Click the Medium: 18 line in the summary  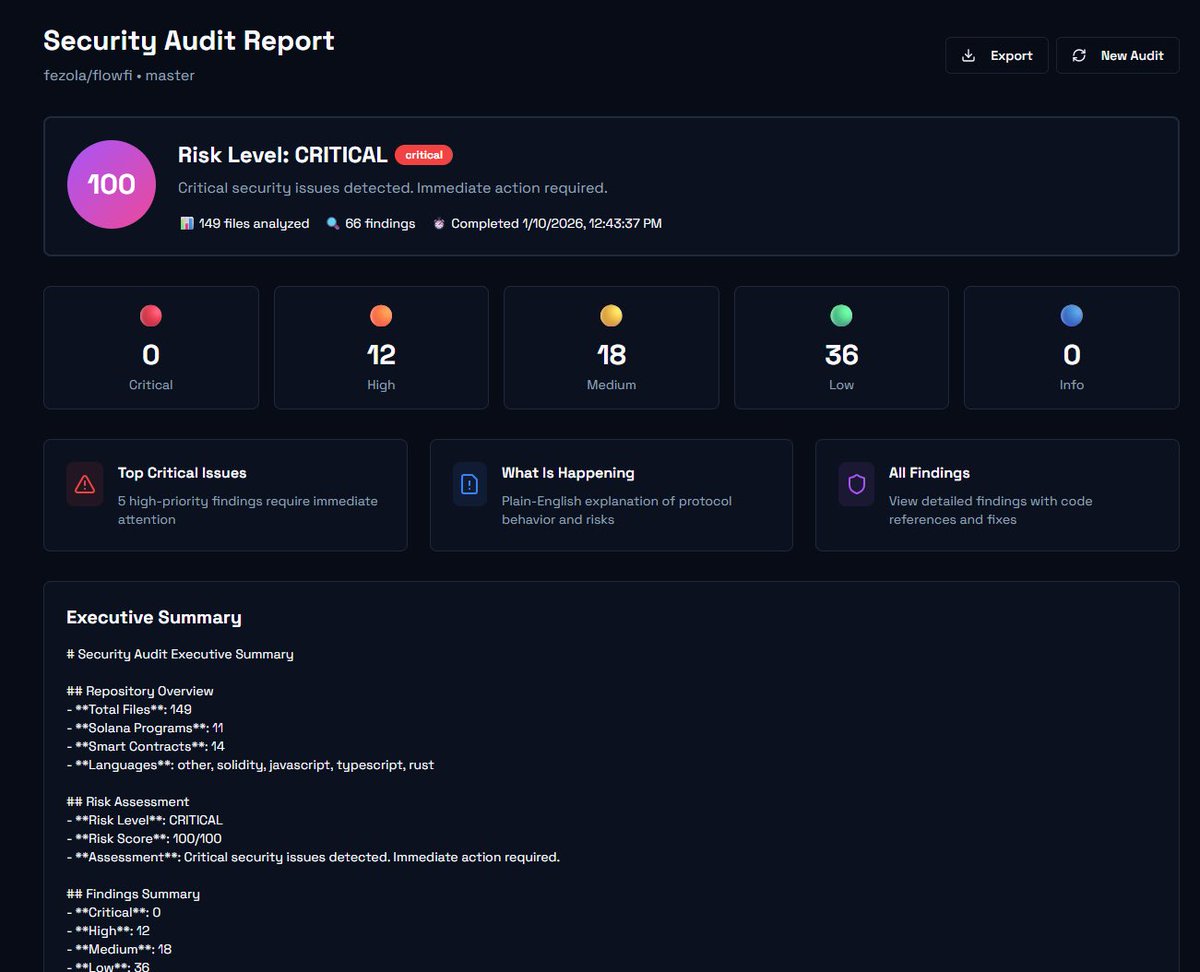pyautogui.click(x=119, y=949)
